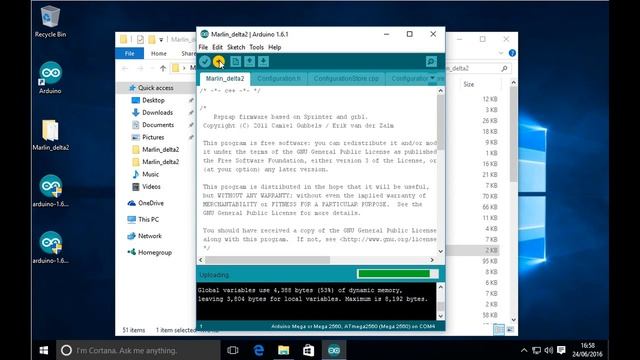Image resolution: width=640 pixels, height=360 pixels.
Task: Click the editor horizontal scrollbar thumb
Action: (x=267, y=260)
